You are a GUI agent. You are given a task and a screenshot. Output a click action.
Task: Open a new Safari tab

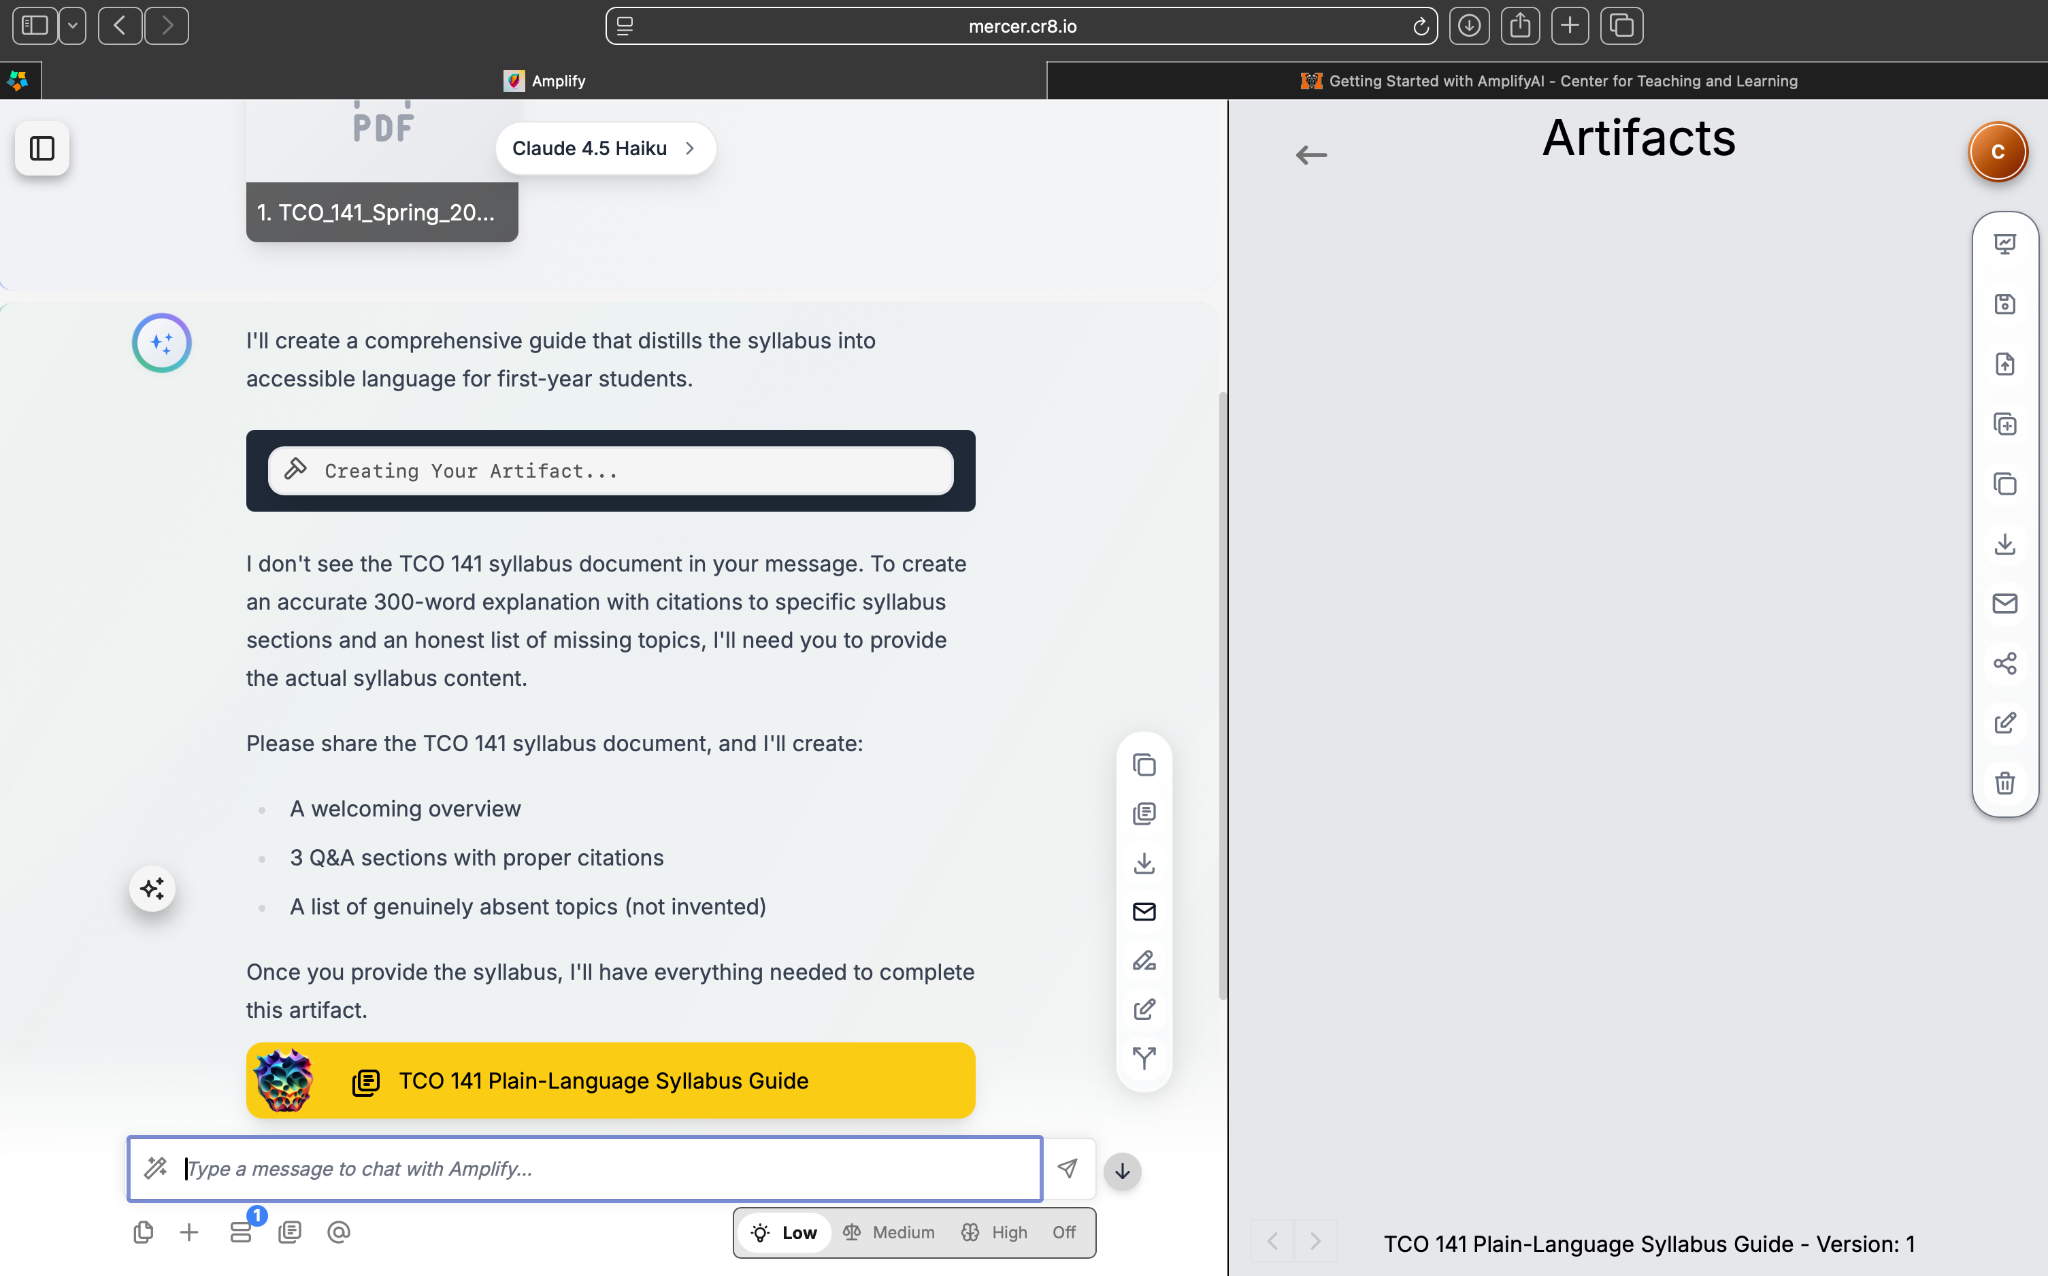(x=1570, y=26)
